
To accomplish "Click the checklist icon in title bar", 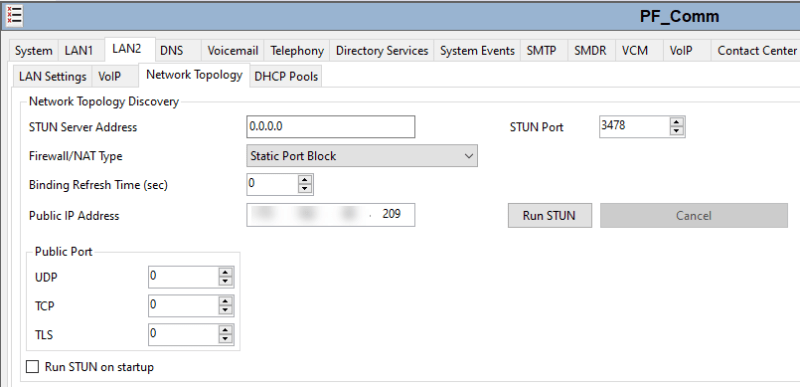I will point(14,16).
